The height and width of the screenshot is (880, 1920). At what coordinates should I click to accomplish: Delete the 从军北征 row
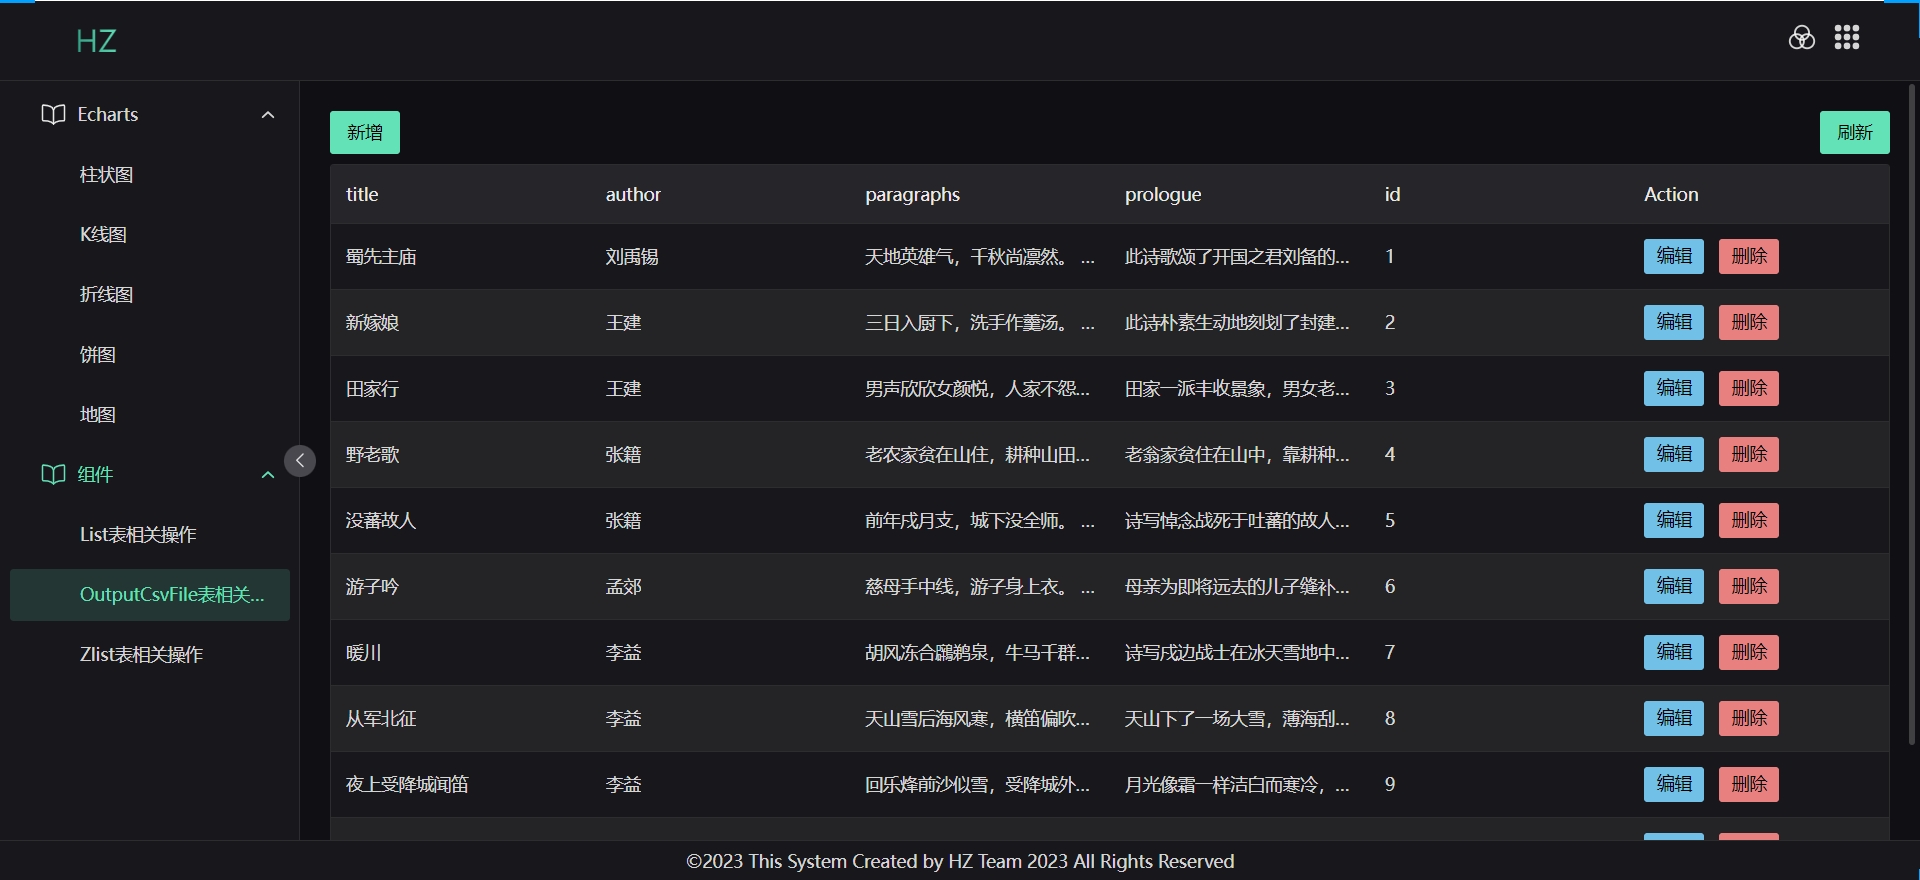click(x=1749, y=718)
